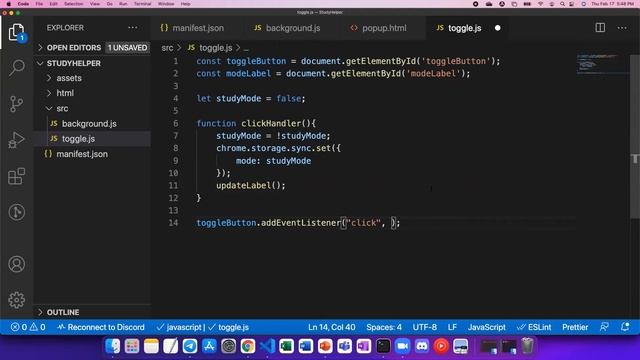Click the errors and warnings count in status bar

tap(28, 327)
